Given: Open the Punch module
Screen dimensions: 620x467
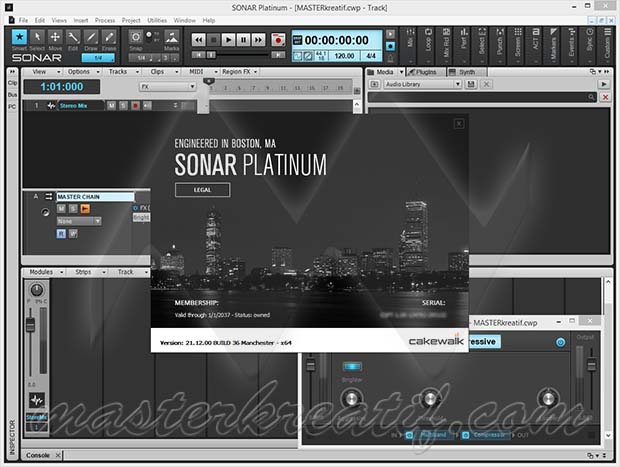Looking at the screenshot, I should coord(500,44).
